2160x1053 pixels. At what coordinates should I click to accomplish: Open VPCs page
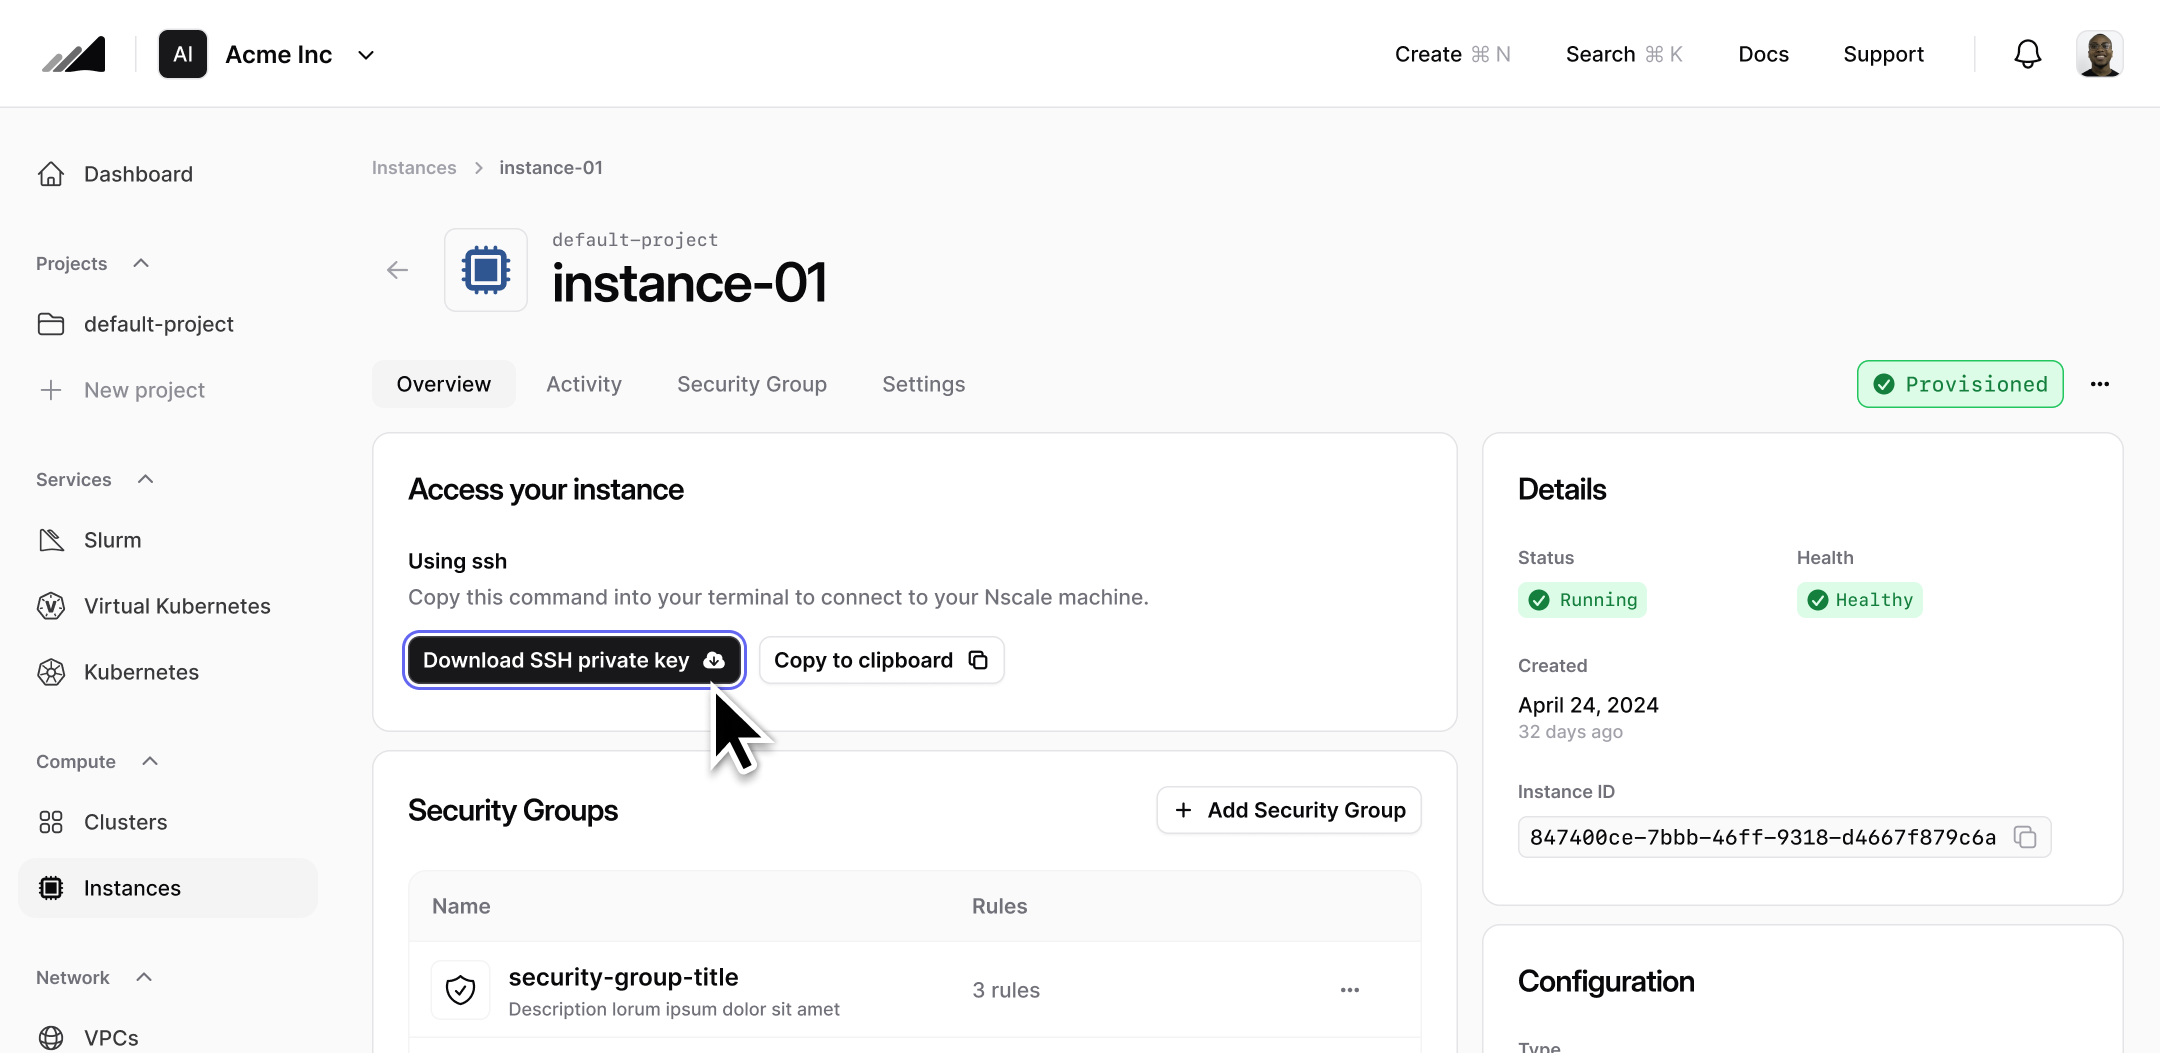point(111,1038)
